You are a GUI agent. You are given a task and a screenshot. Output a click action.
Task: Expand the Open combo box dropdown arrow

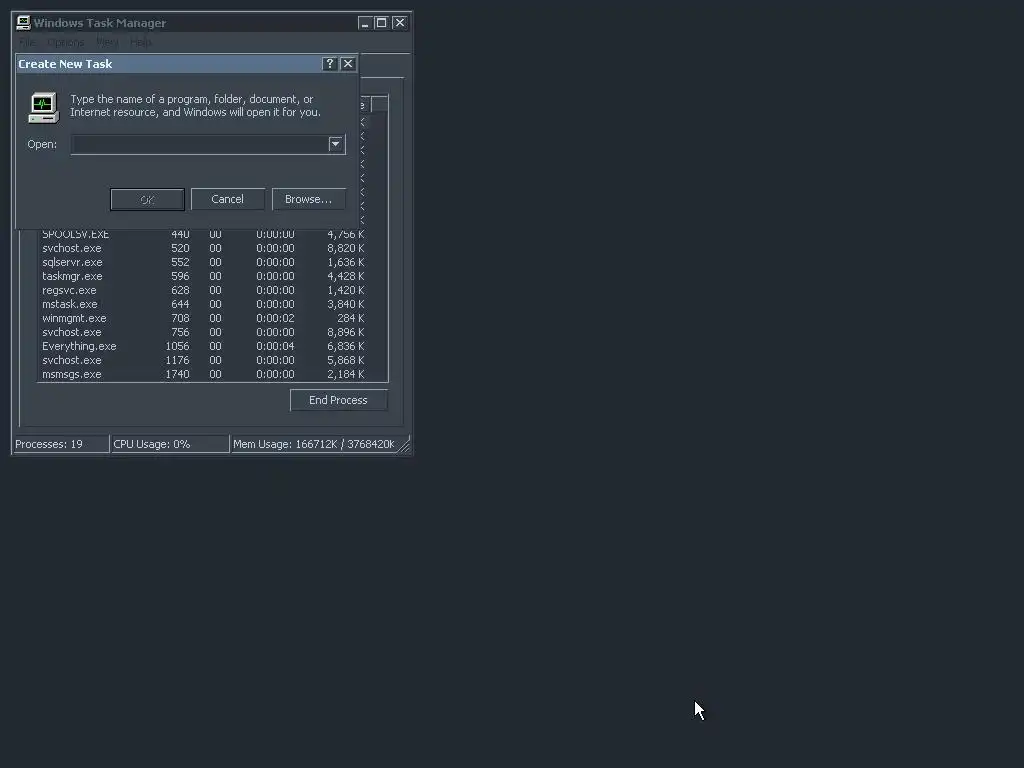(336, 144)
